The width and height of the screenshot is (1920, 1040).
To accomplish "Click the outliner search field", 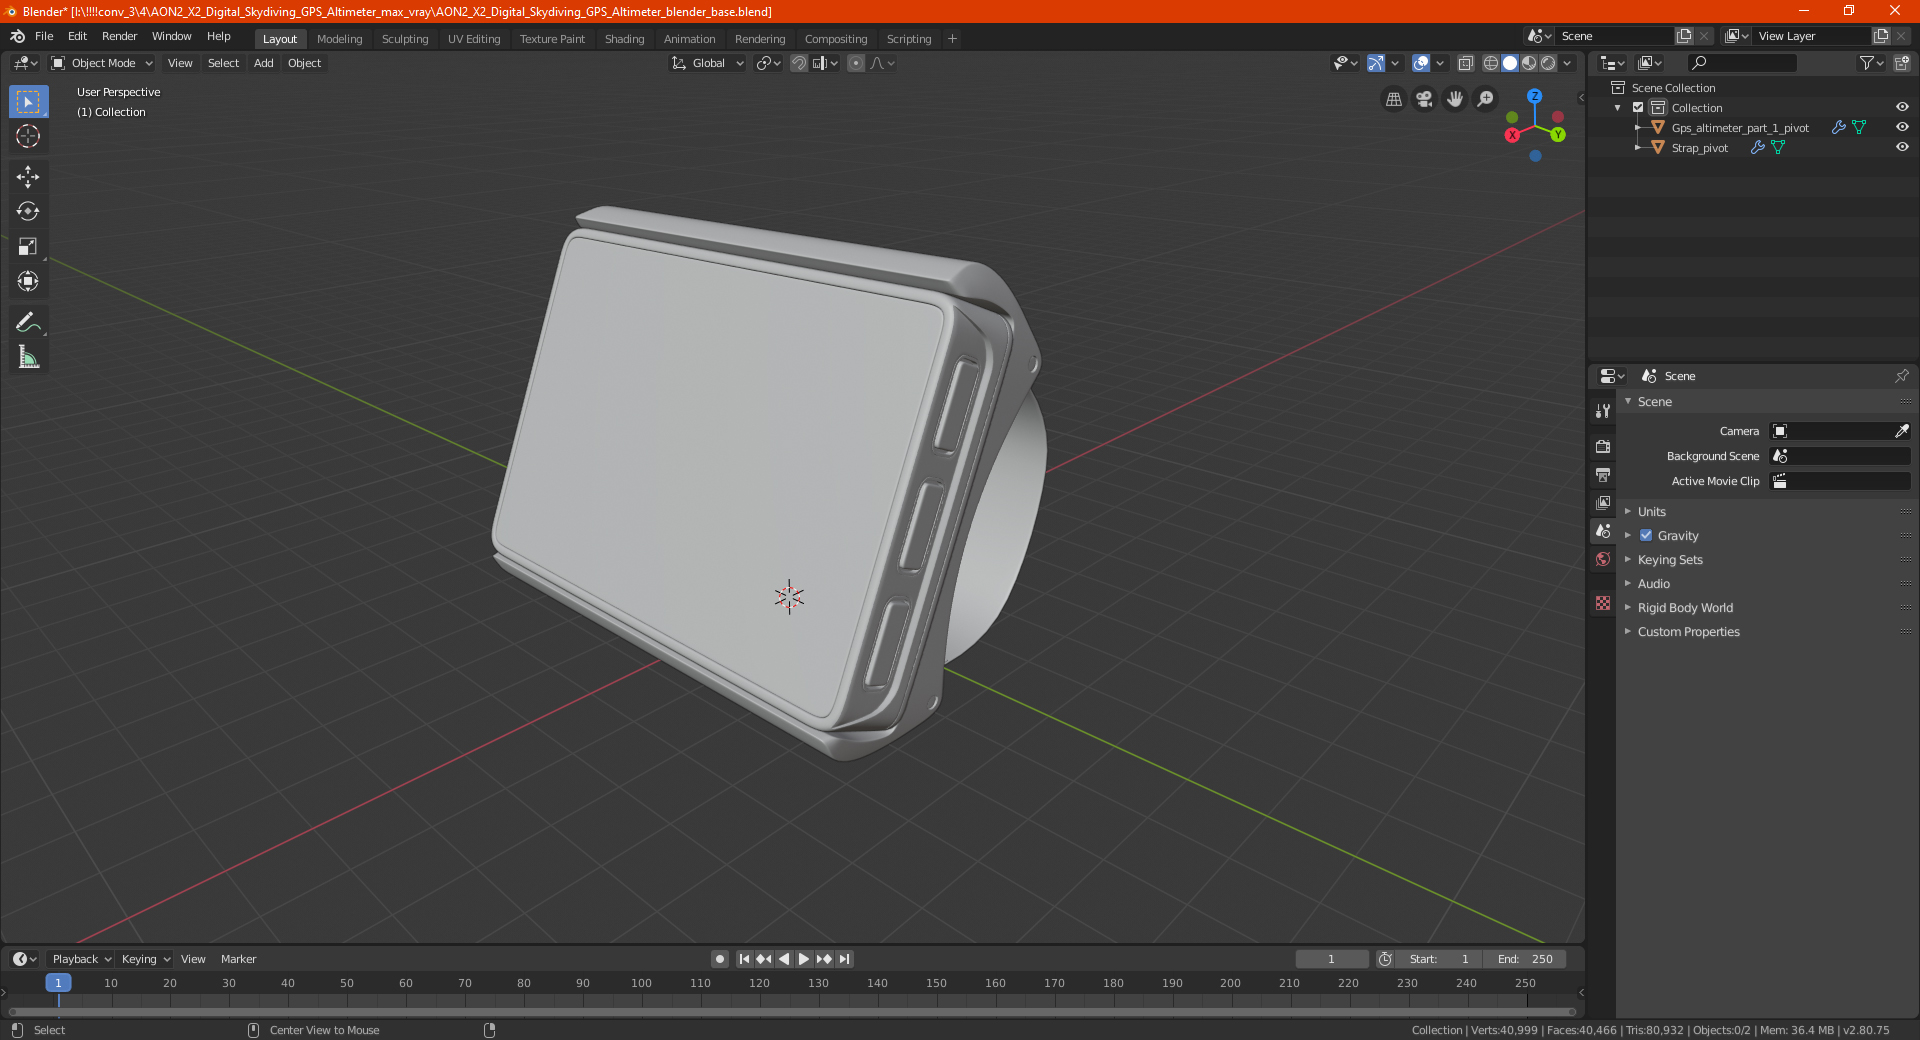I will click(x=1742, y=63).
